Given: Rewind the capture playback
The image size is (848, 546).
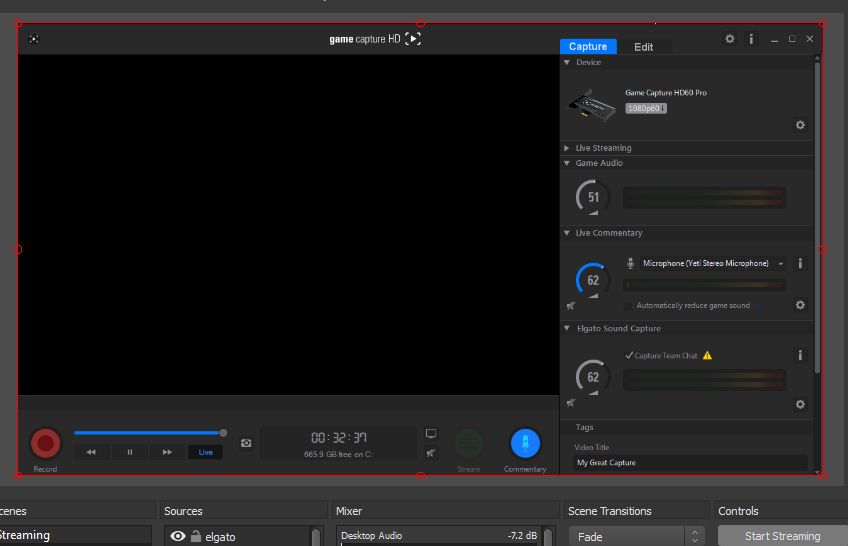Looking at the screenshot, I should click(x=91, y=452).
